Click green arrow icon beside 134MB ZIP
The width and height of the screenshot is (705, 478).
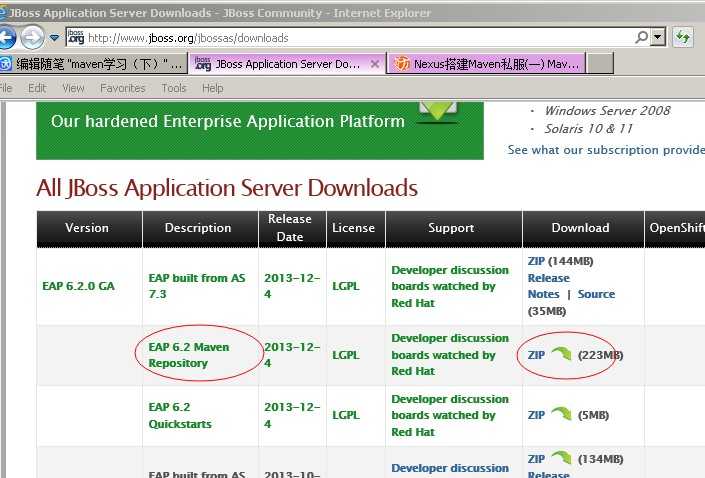point(561,458)
